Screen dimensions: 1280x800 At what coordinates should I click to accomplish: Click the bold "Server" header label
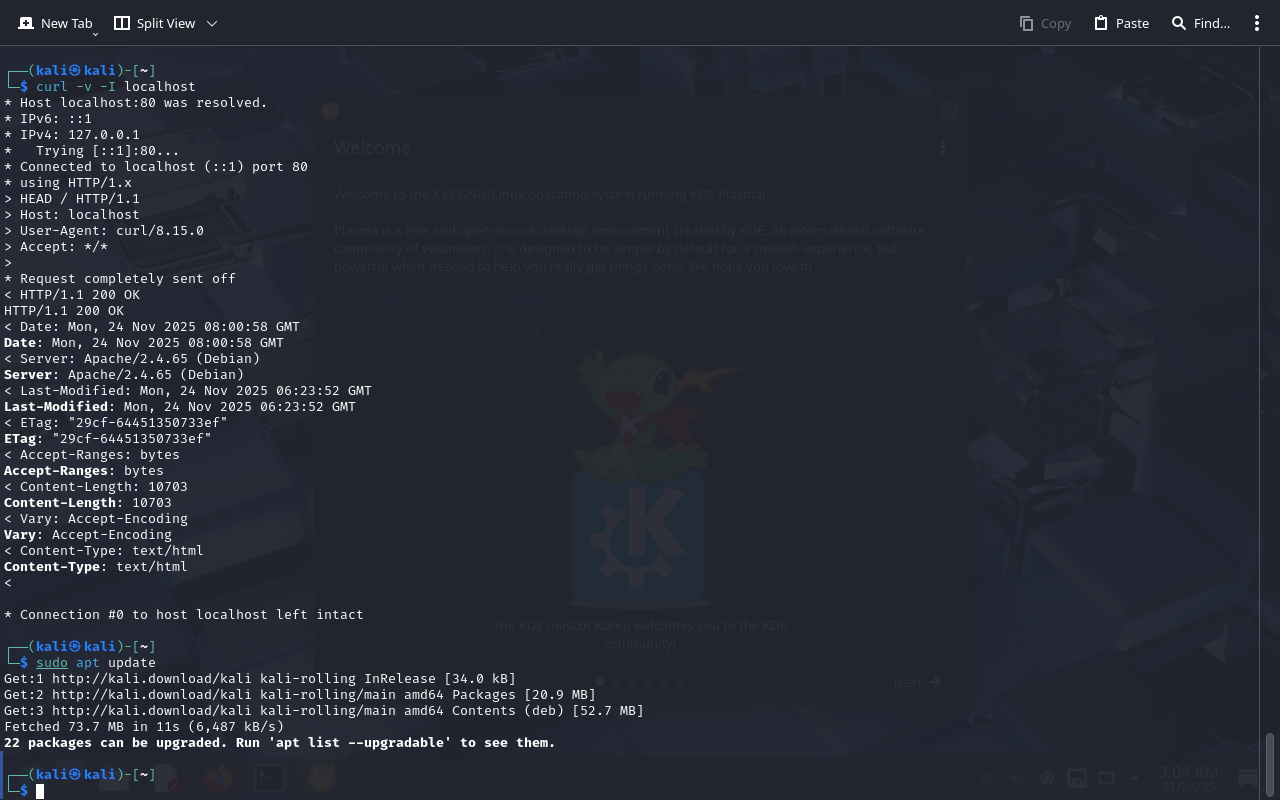coord(28,375)
